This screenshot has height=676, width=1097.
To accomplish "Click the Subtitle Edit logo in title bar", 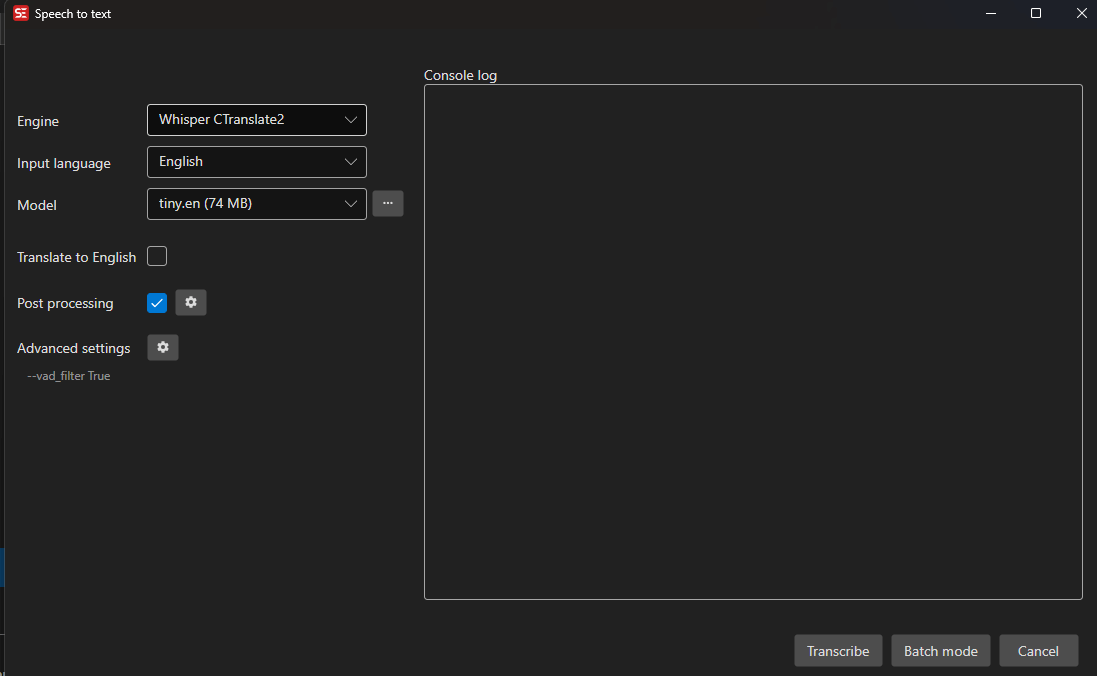I will (x=21, y=14).
